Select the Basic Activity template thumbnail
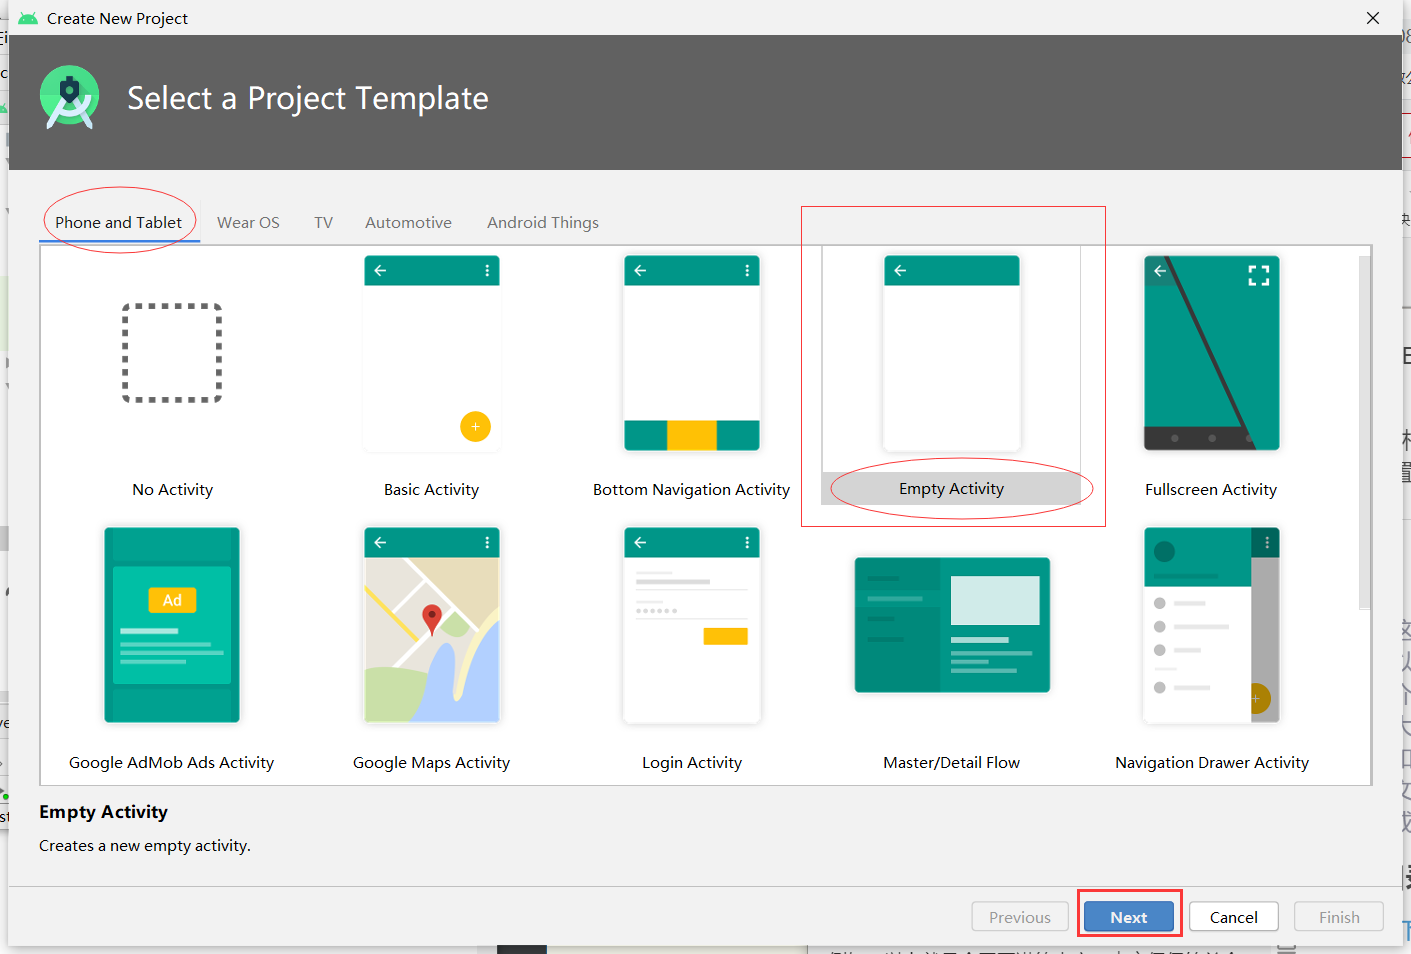The width and height of the screenshot is (1411, 954). (432, 353)
